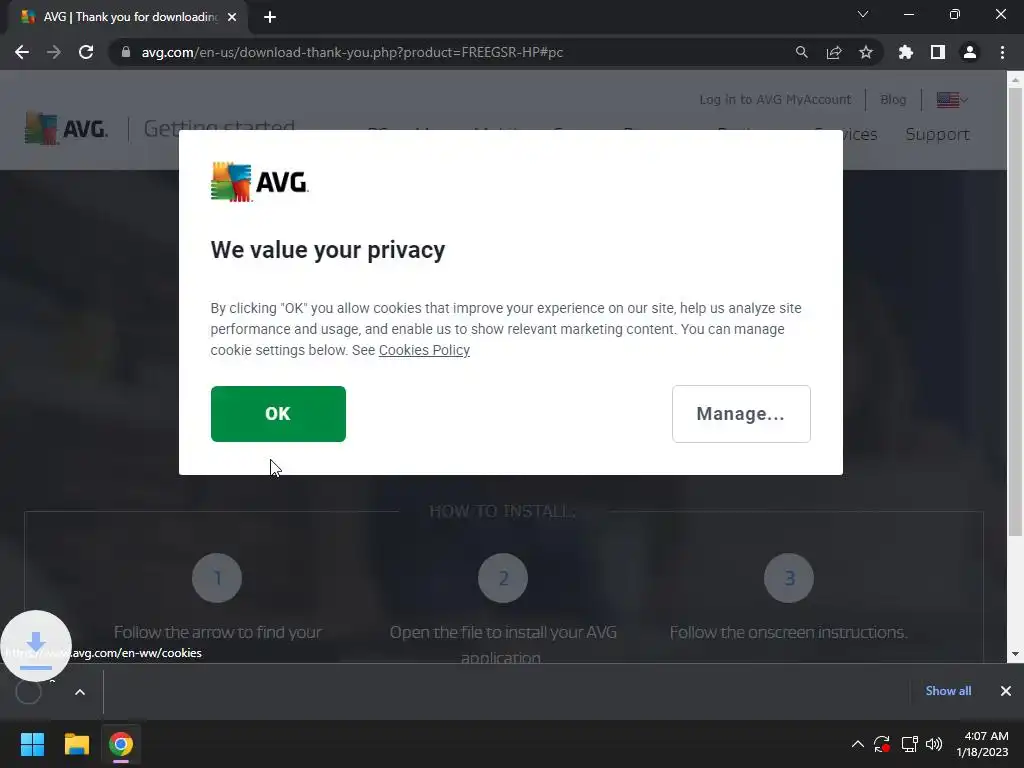Image resolution: width=1024 pixels, height=768 pixels.
Task: Click Show all downloads
Action: coord(948,691)
